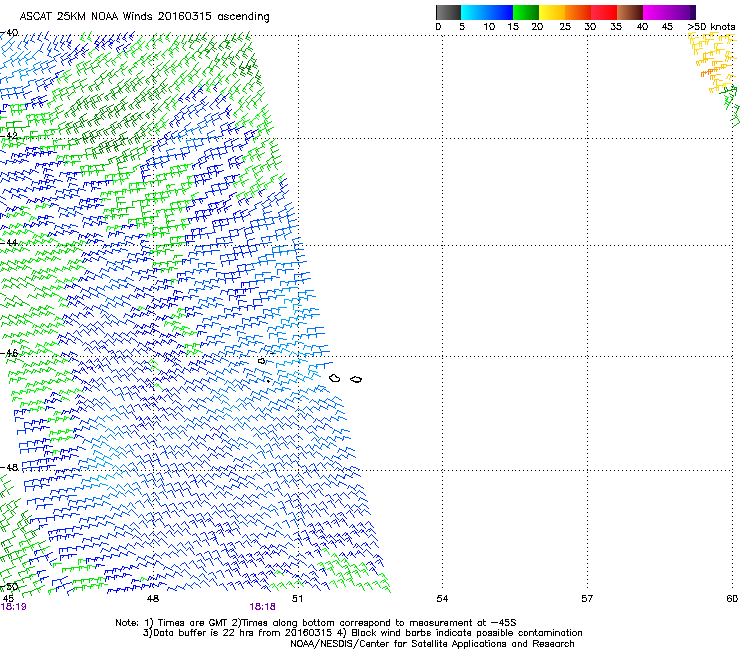
Task: Click the purple 18:18 time label
Action: 262,607
